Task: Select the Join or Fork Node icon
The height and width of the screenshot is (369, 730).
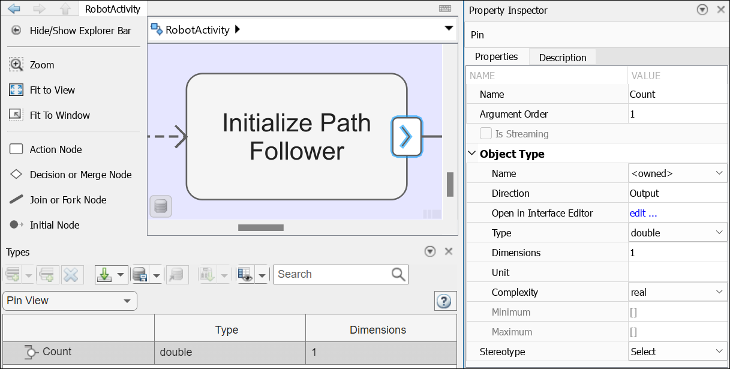Action: click(16, 200)
